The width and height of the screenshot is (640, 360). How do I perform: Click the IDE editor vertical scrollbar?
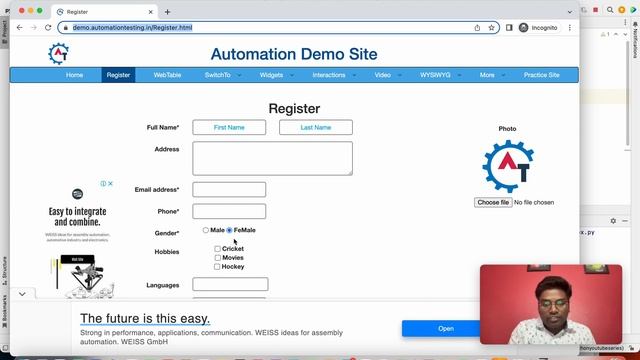[627, 93]
